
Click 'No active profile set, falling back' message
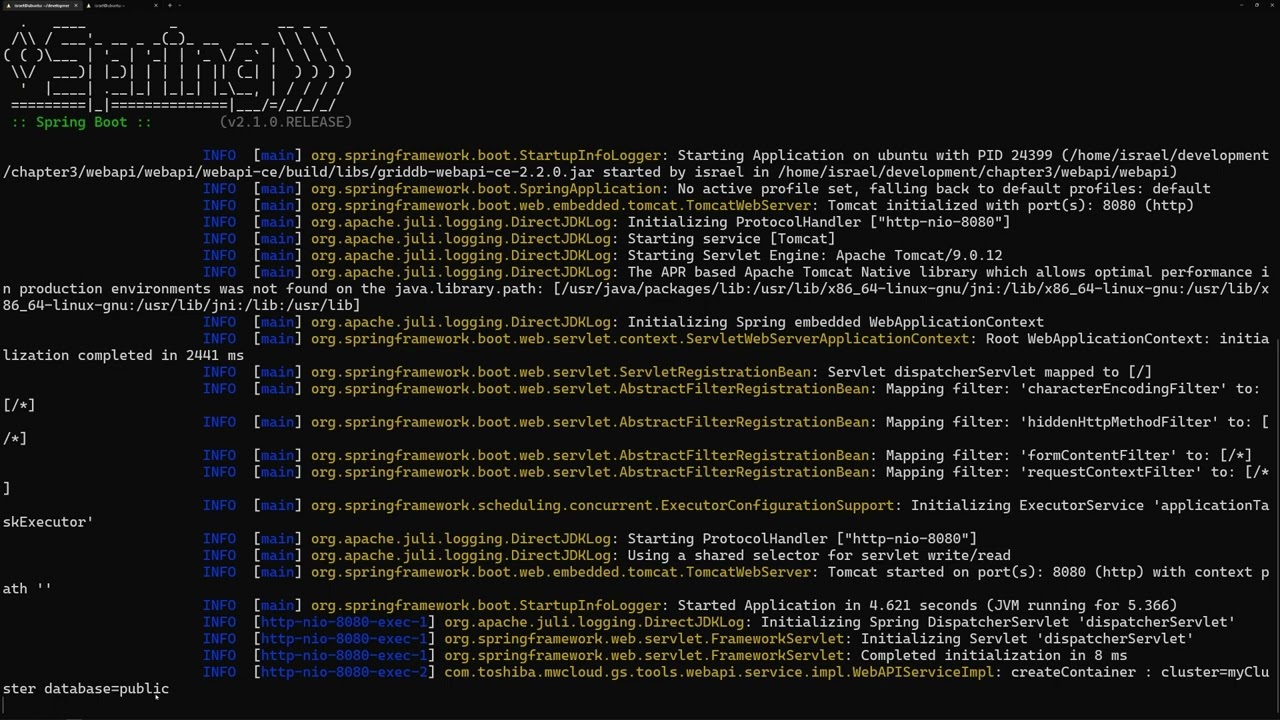coord(823,189)
